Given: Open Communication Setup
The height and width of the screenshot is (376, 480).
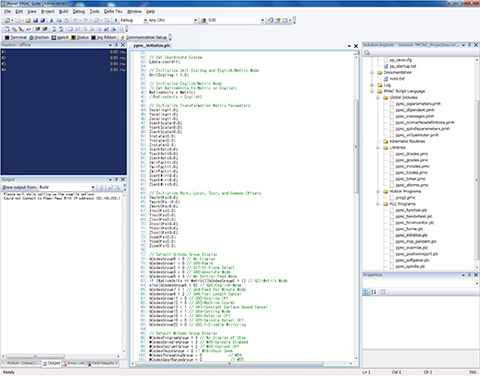Looking at the screenshot, I should click(x=143, y=37).
